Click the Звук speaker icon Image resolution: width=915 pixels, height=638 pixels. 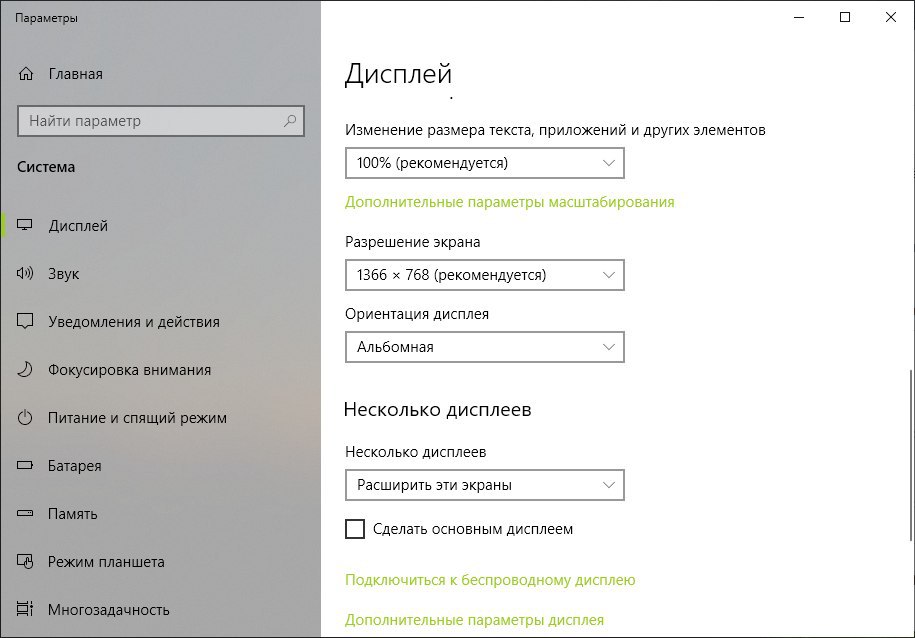pyautogui.click(x=25, y=273)
